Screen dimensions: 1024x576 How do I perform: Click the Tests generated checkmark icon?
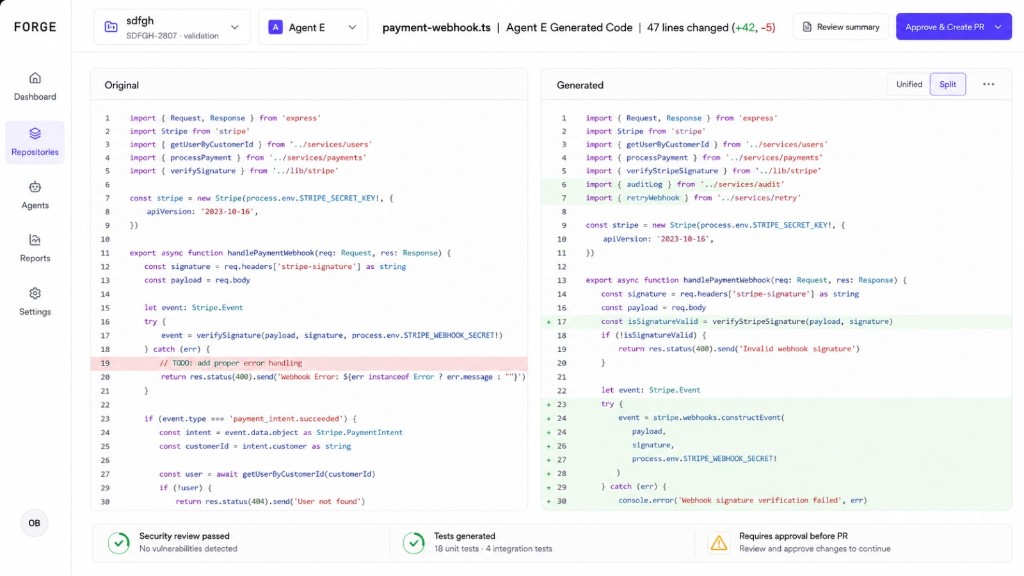pos(414,543)
